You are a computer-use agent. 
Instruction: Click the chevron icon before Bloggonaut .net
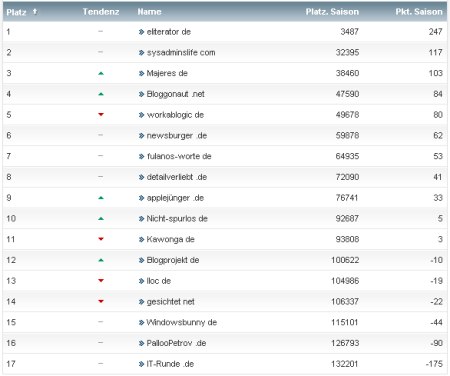click(x=141, y=94)
